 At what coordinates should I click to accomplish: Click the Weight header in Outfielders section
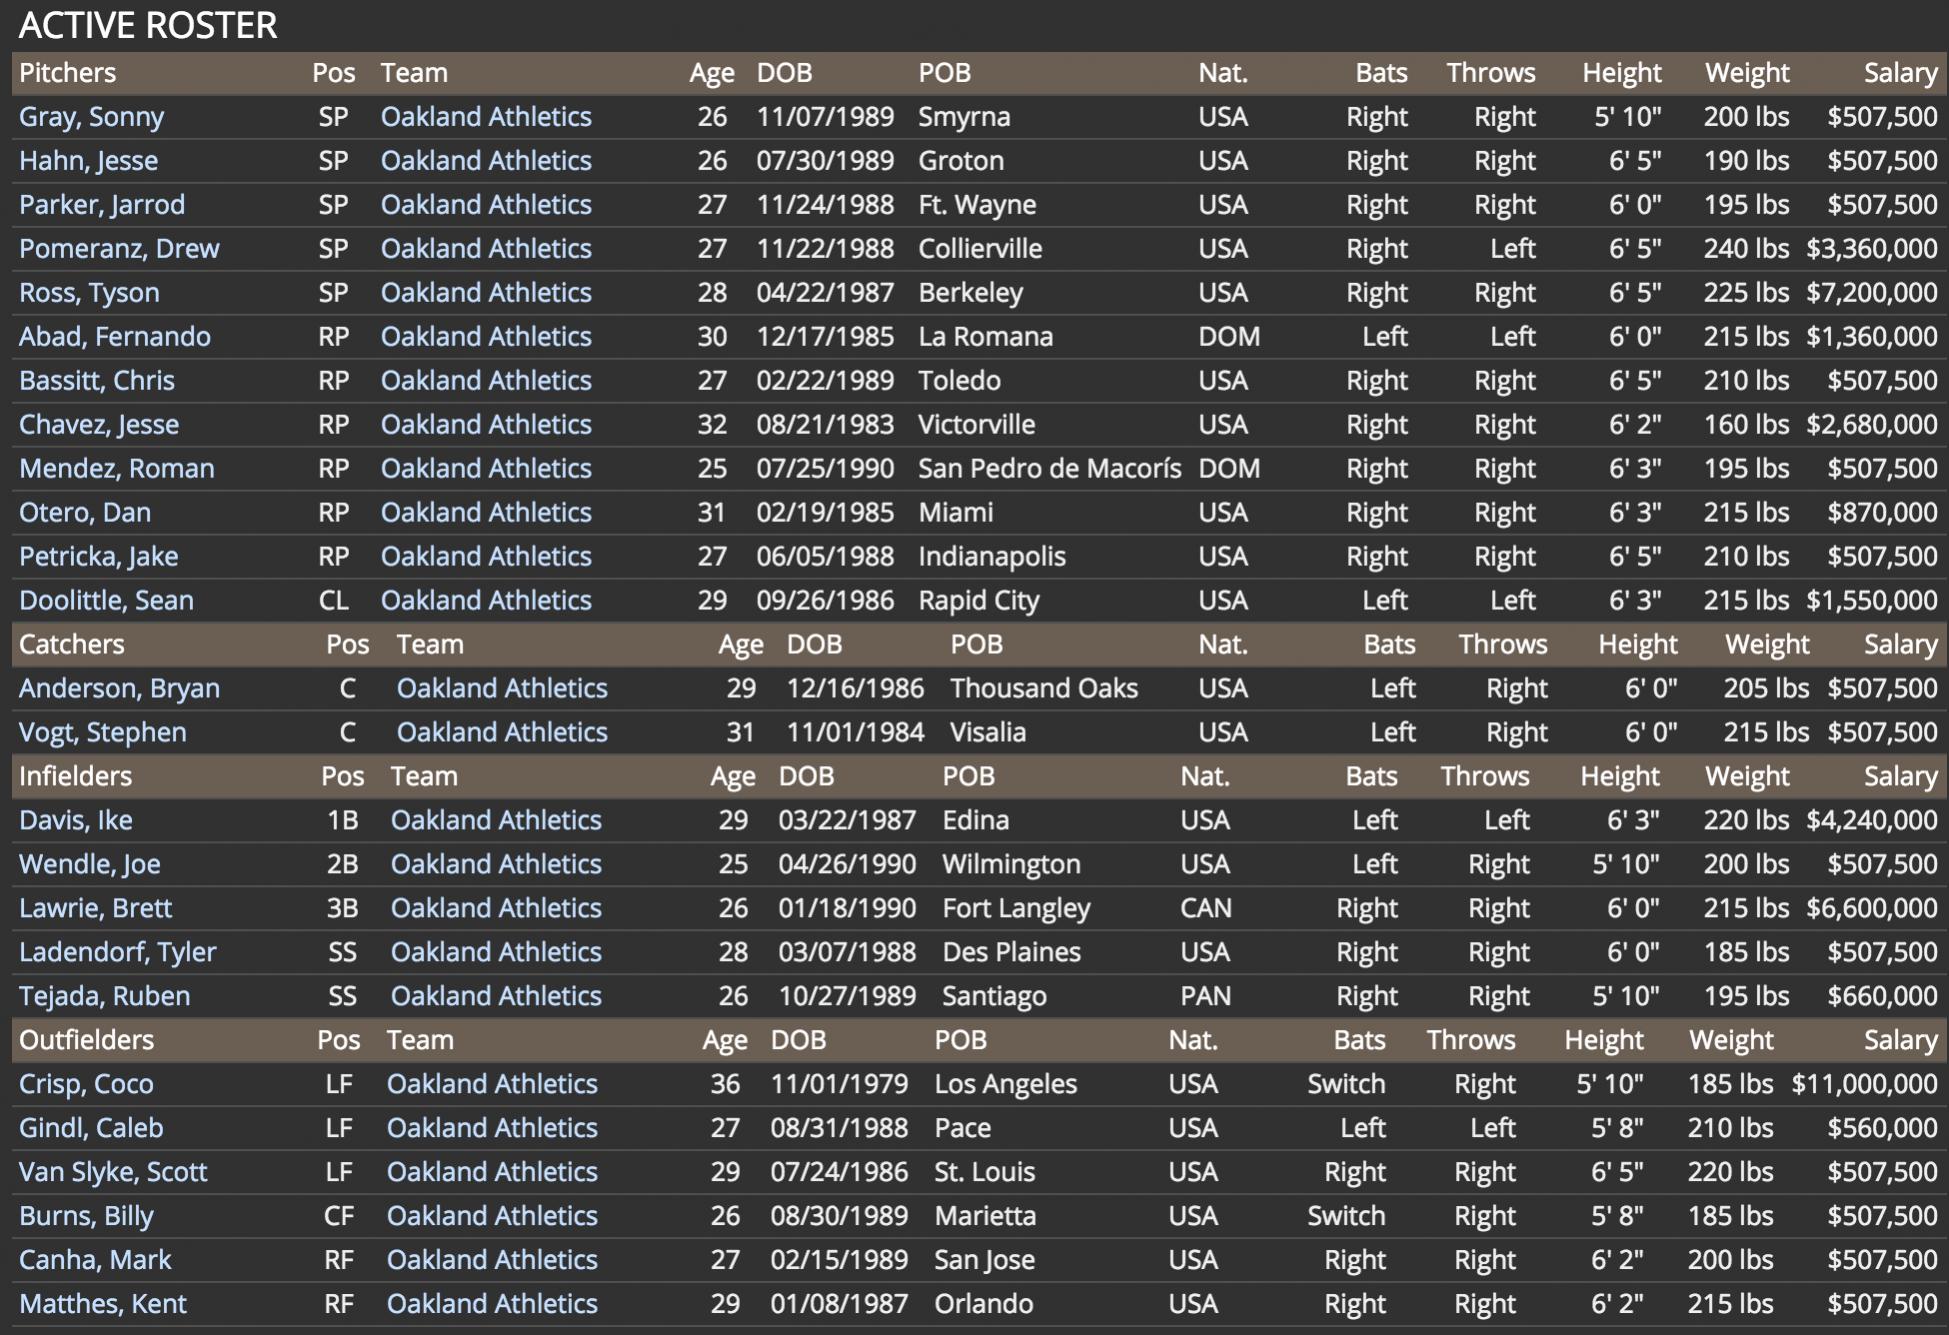click(x=1731, y=1041)
